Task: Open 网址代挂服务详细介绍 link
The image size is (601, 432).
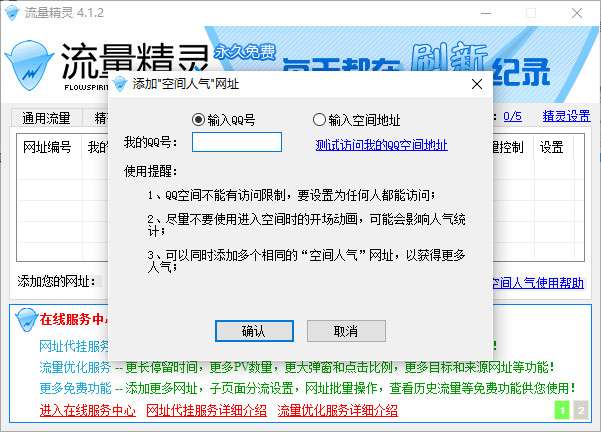Action: click(x=207, y=411)
